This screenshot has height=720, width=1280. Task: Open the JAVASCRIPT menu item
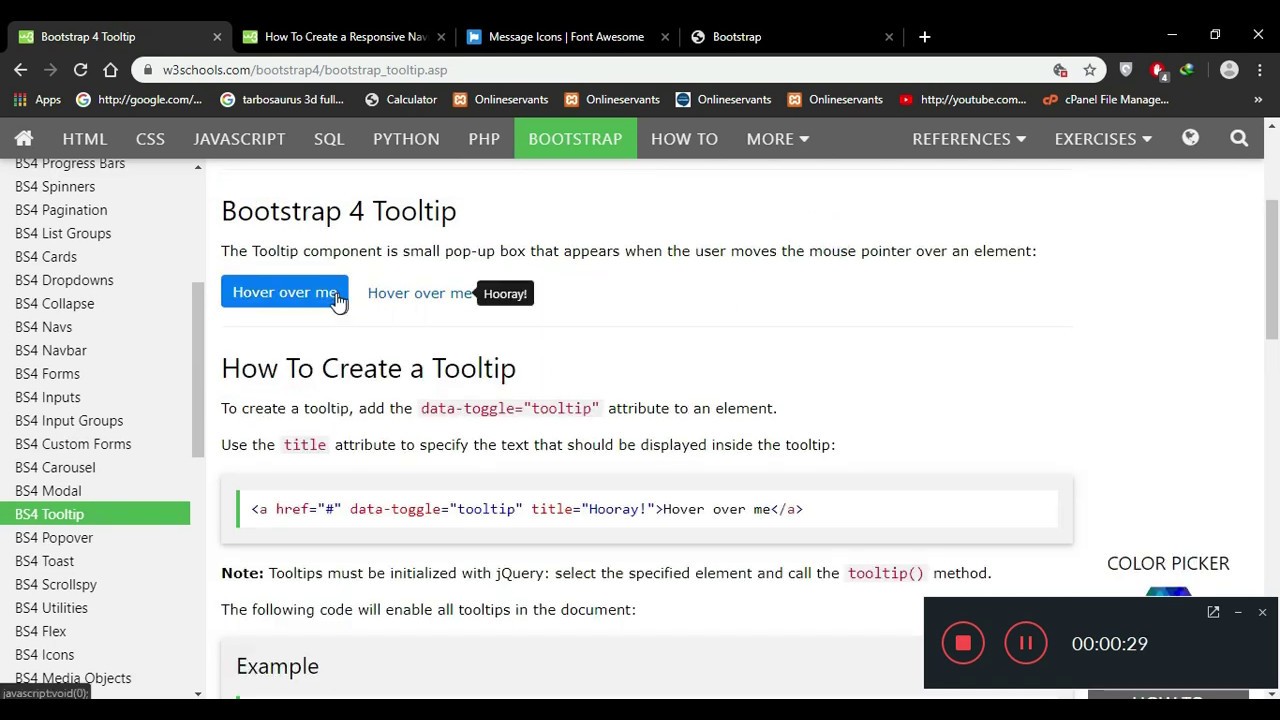coord(239,139)
